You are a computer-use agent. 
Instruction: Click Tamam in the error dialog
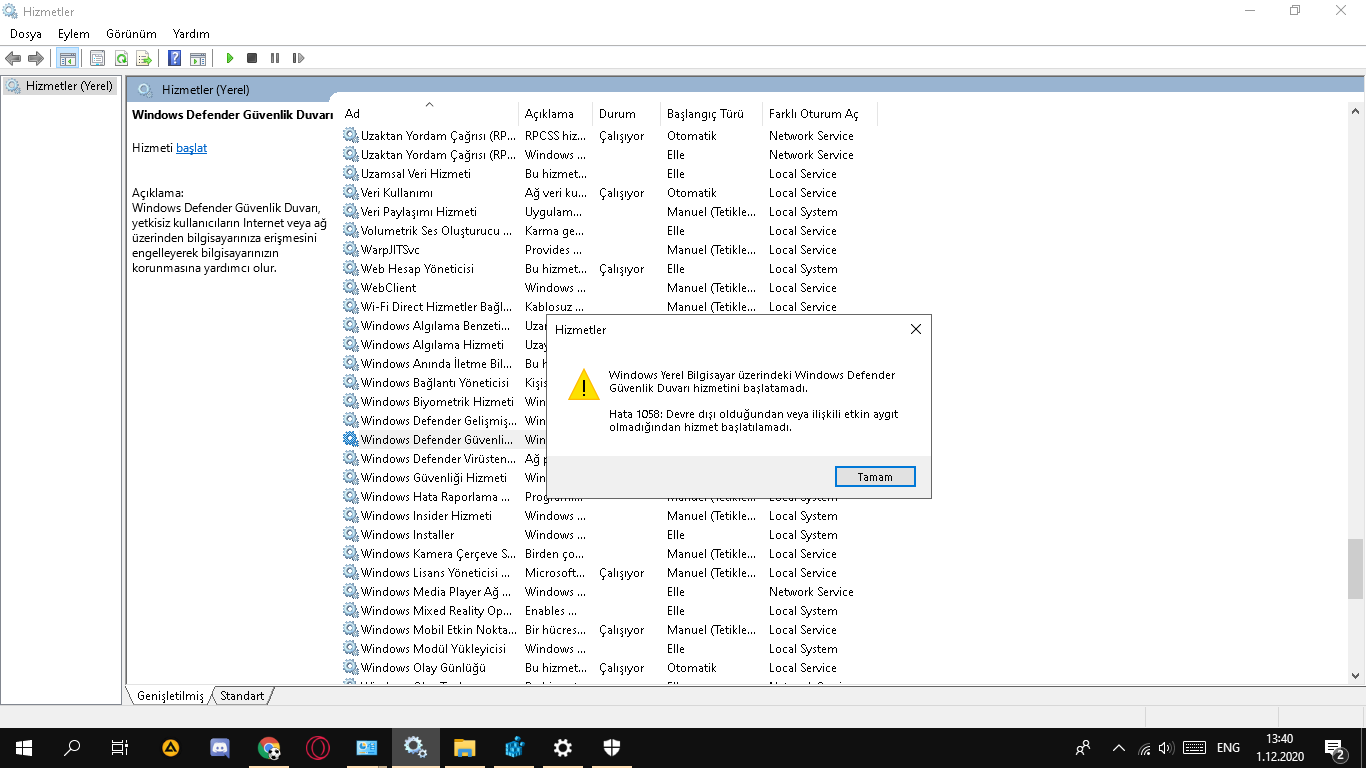click(x=875, y=477)
